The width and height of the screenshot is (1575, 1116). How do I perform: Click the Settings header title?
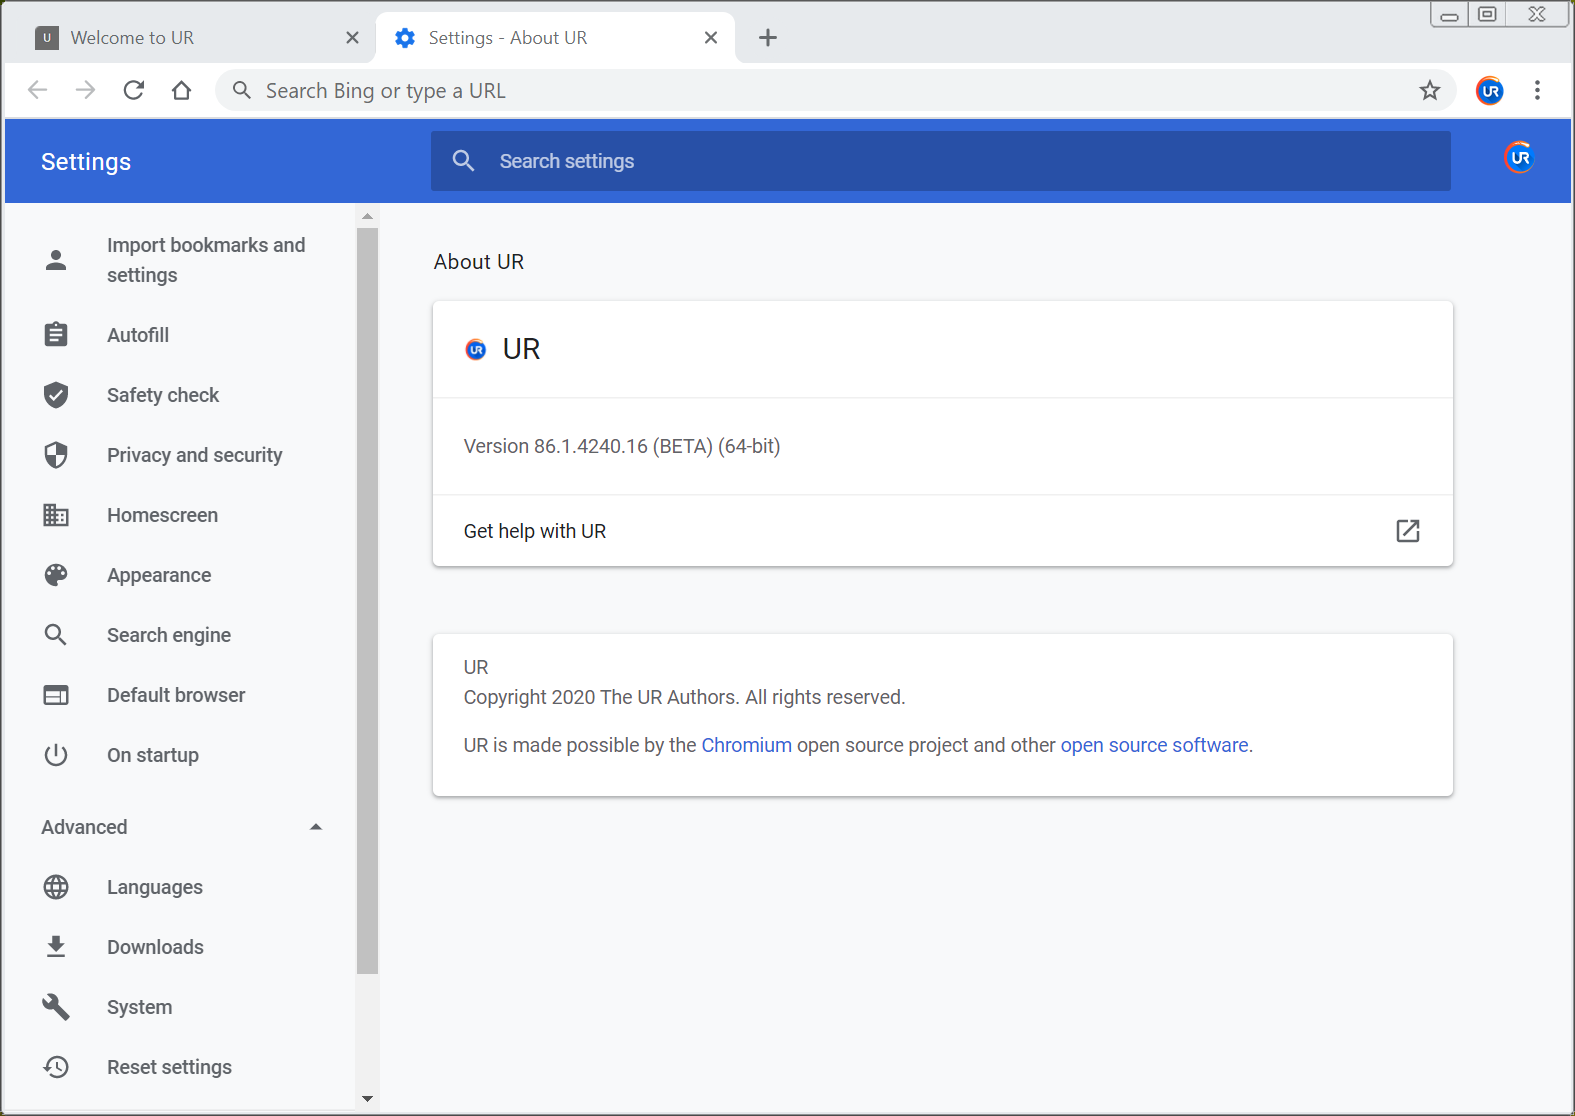(x=86, y=161)
